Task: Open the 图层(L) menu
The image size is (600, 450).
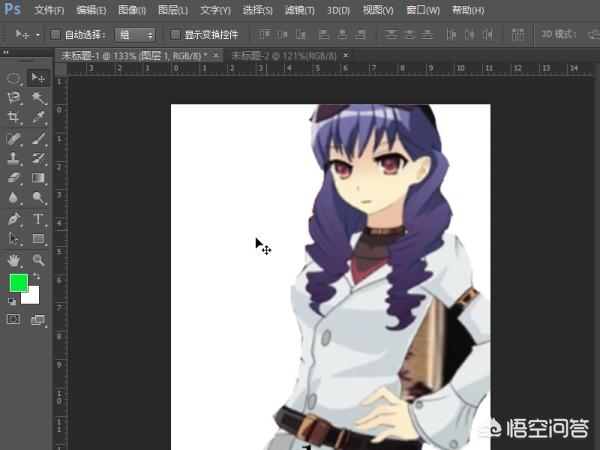Action: (x=173, y=10)
